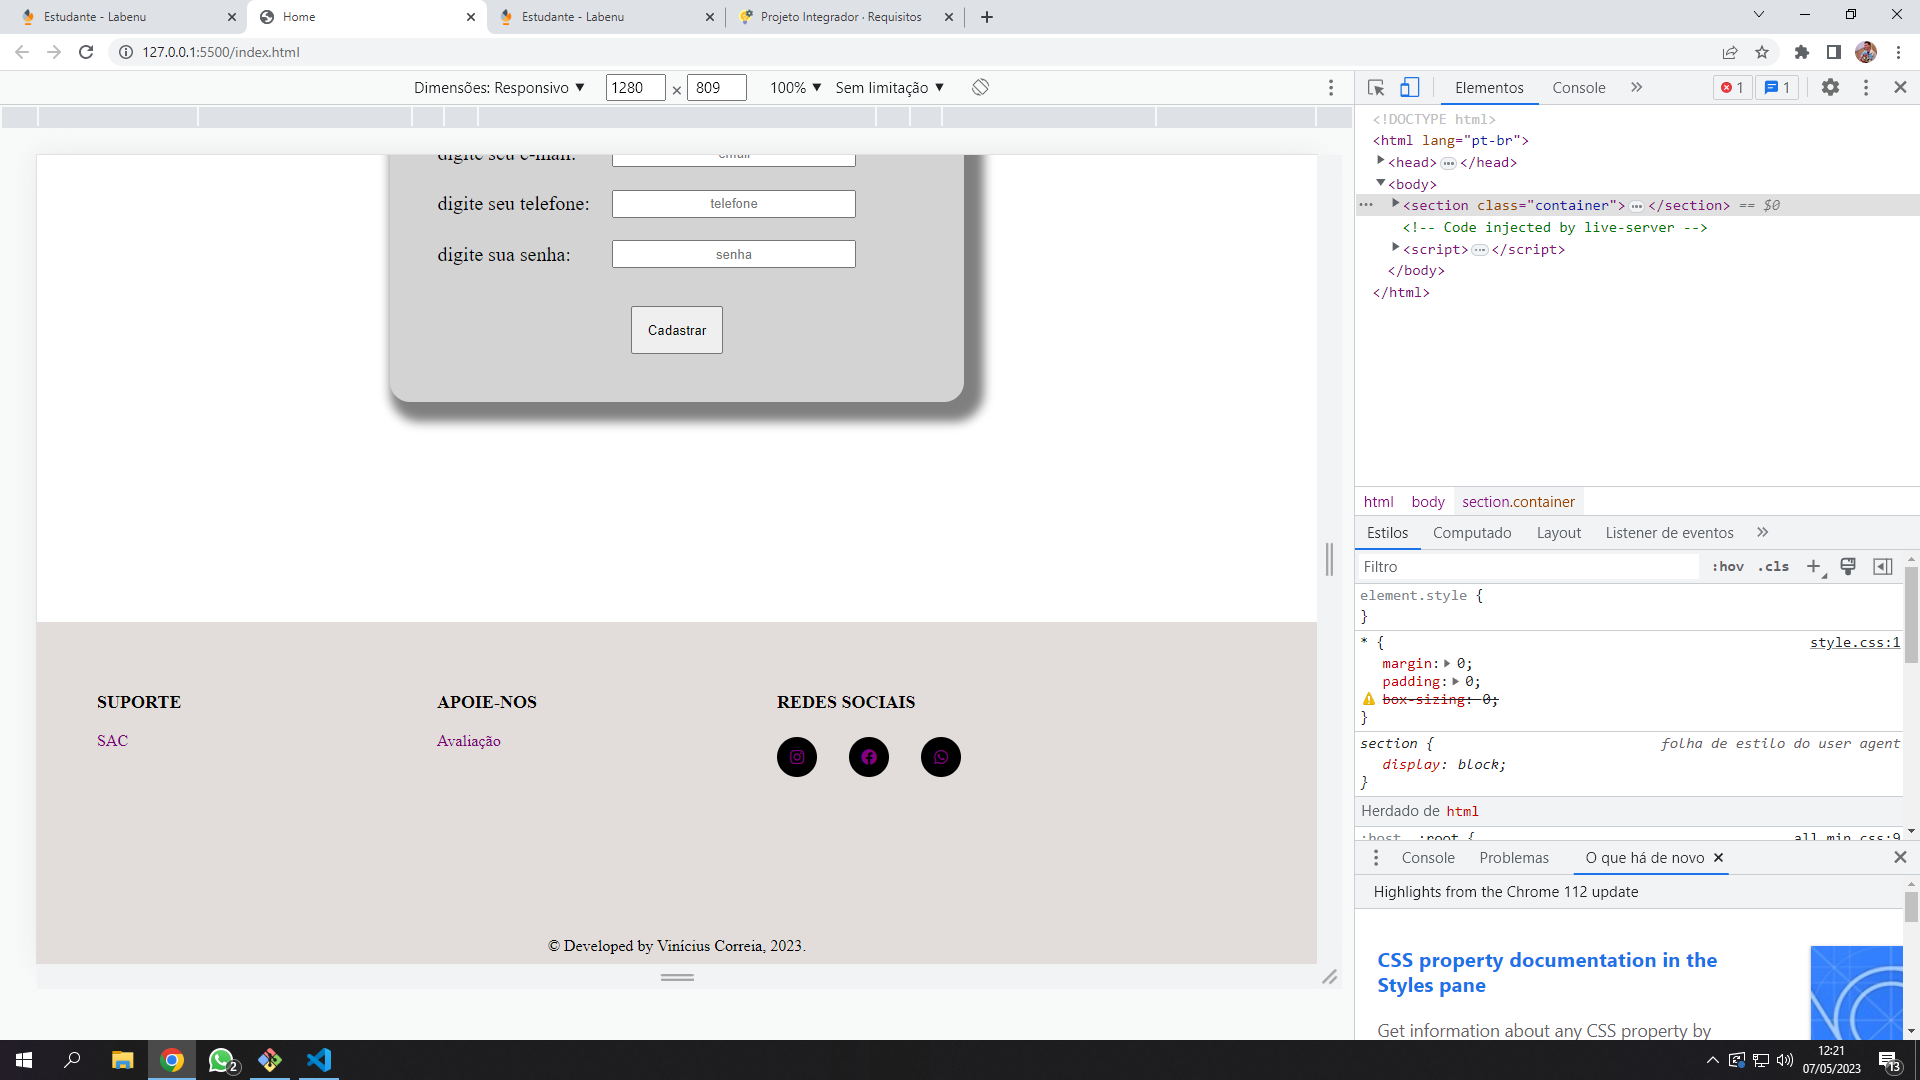Open VS Code from the taskbar
Image resolution: width=1920 pixels, height=1080 pixels.
[318, 1060]
